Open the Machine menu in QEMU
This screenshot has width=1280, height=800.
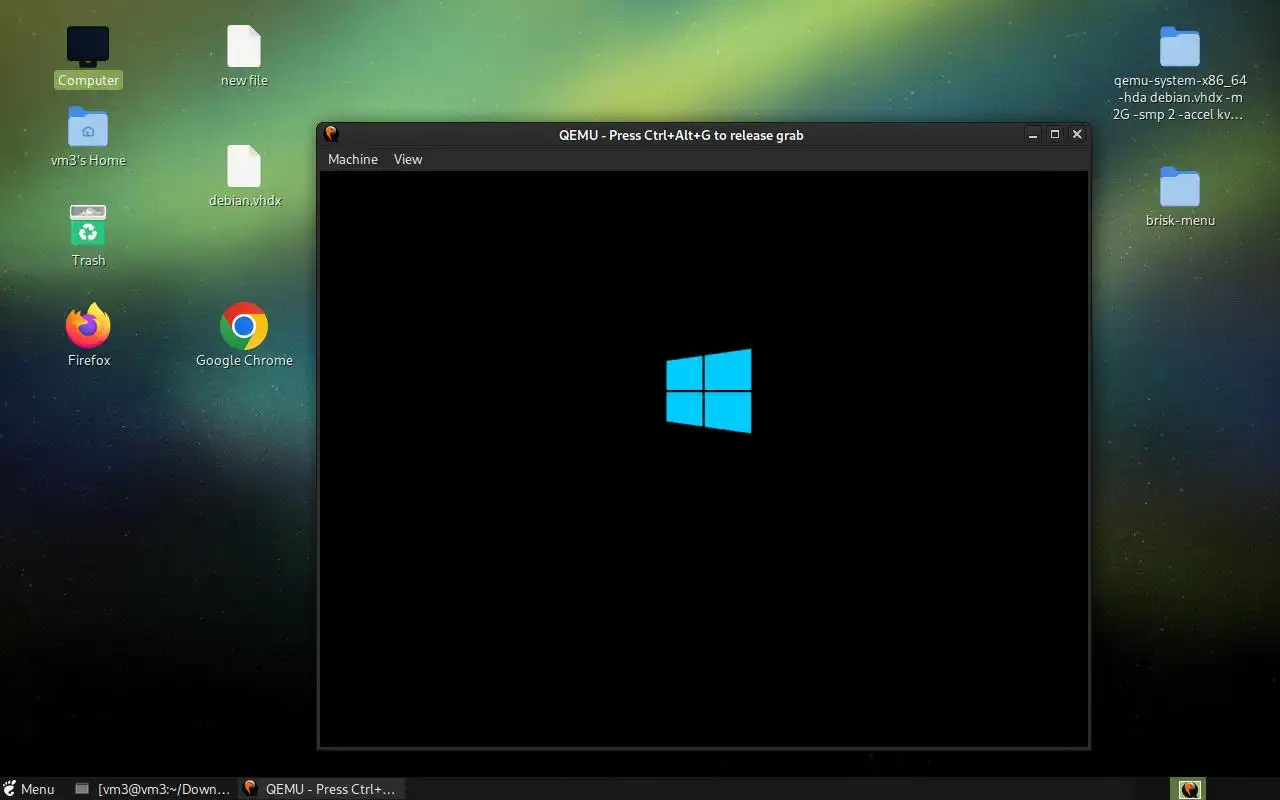[352, 159]
